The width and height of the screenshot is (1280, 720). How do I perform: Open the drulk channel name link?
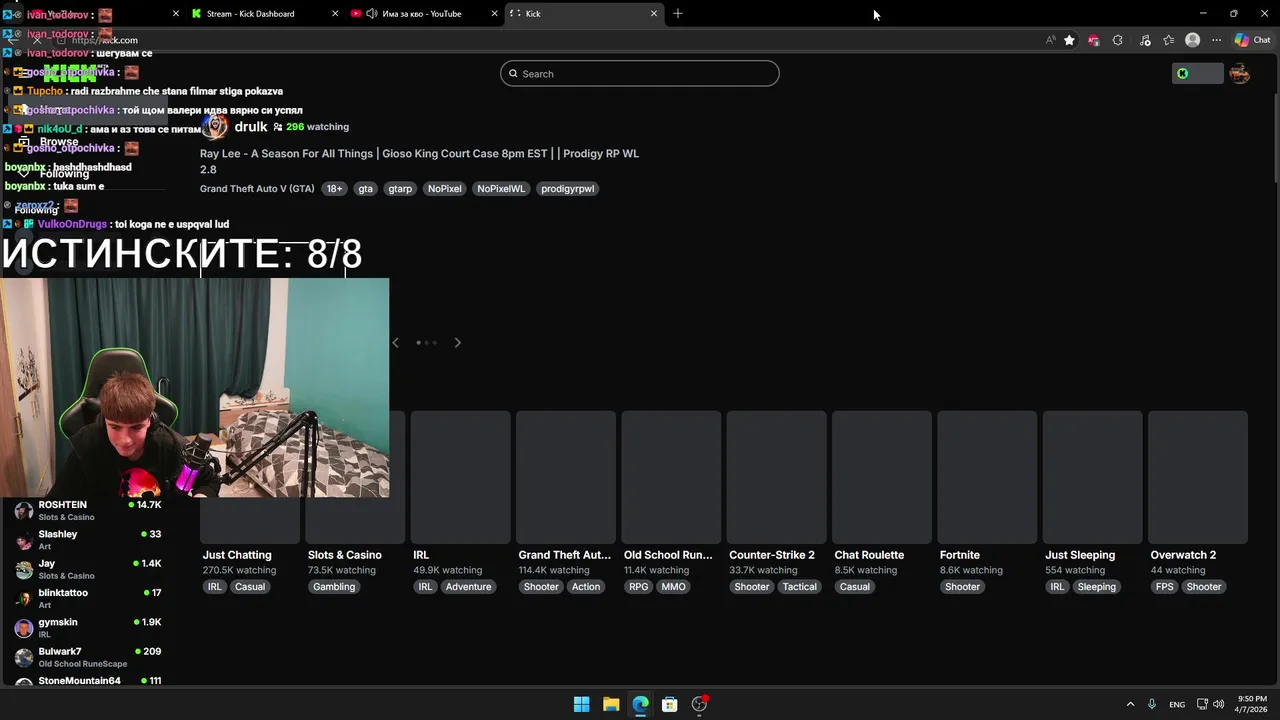251,127
